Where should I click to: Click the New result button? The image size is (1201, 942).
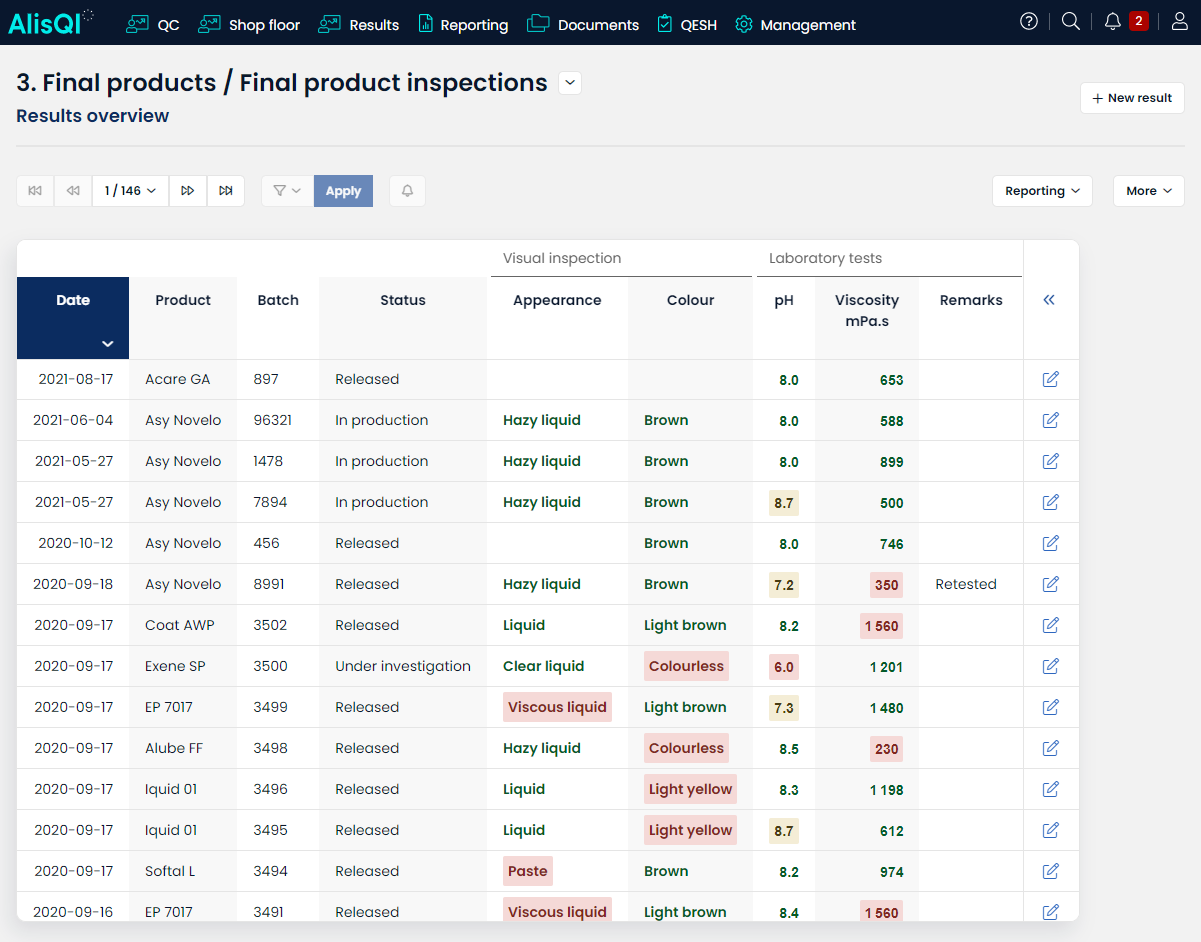(1132, 98)
